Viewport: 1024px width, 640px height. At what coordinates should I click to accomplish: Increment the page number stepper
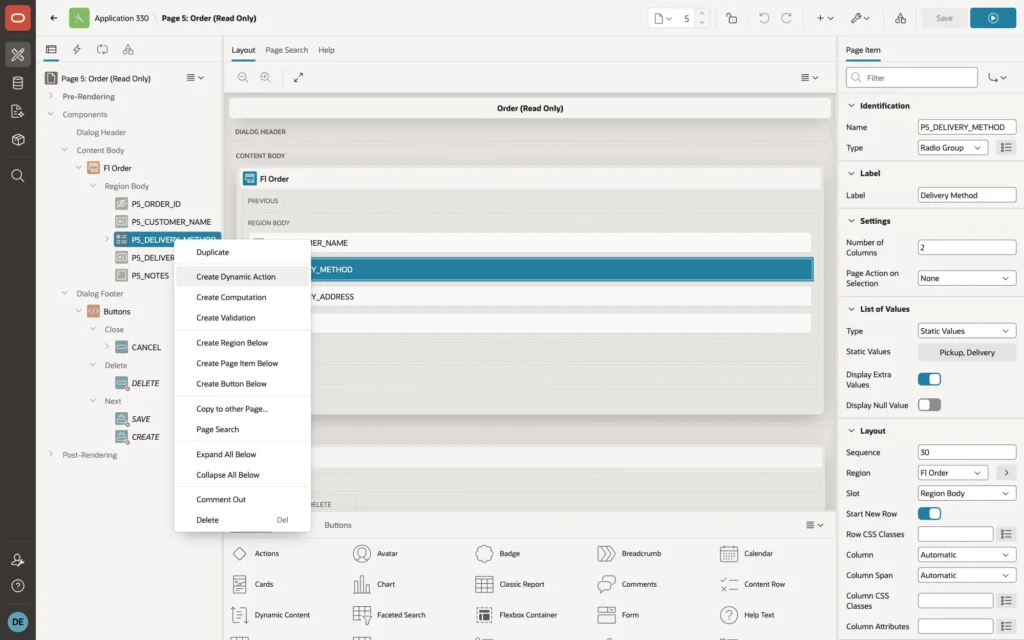pos(702,13)
